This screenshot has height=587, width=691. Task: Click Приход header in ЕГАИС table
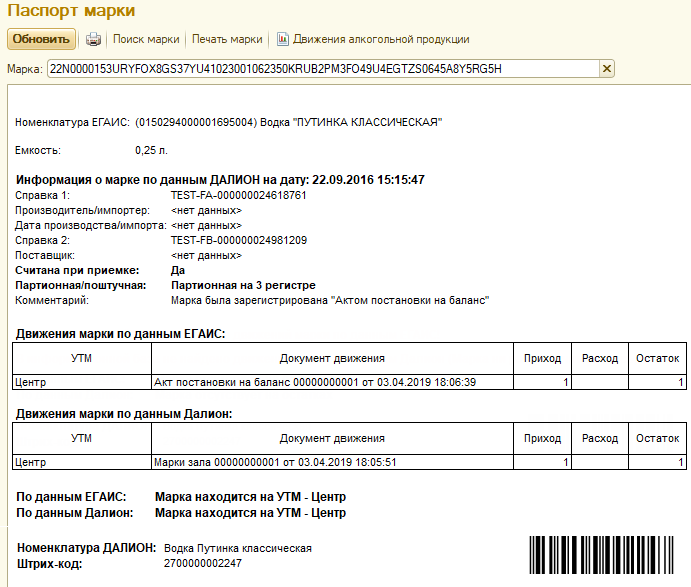(x=542, y=359)
